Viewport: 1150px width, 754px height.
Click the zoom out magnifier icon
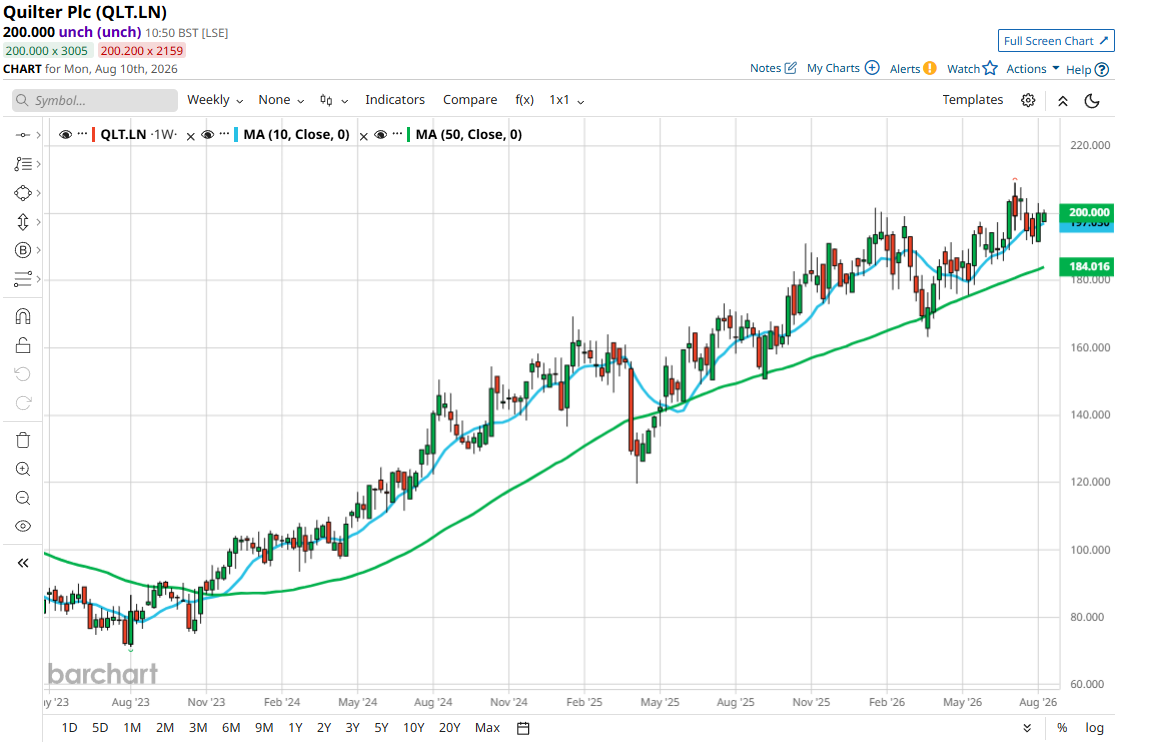pos(23,499)
